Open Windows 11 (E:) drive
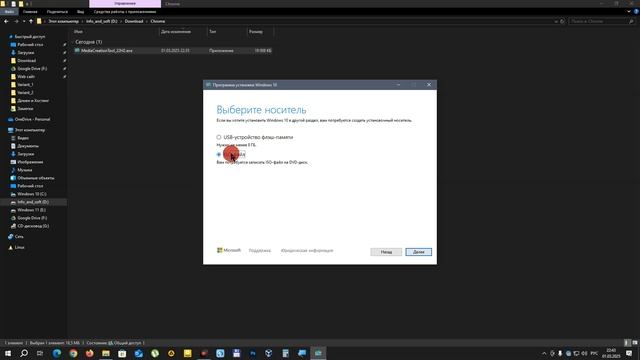Image resolution: width=640 pixels, height=360 pixels. (31, 210)
